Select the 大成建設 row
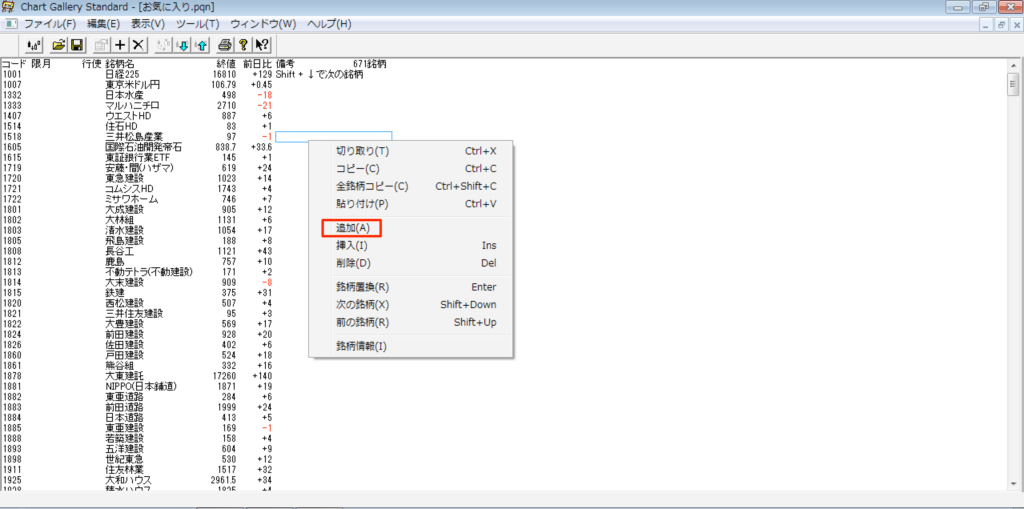 137,209
